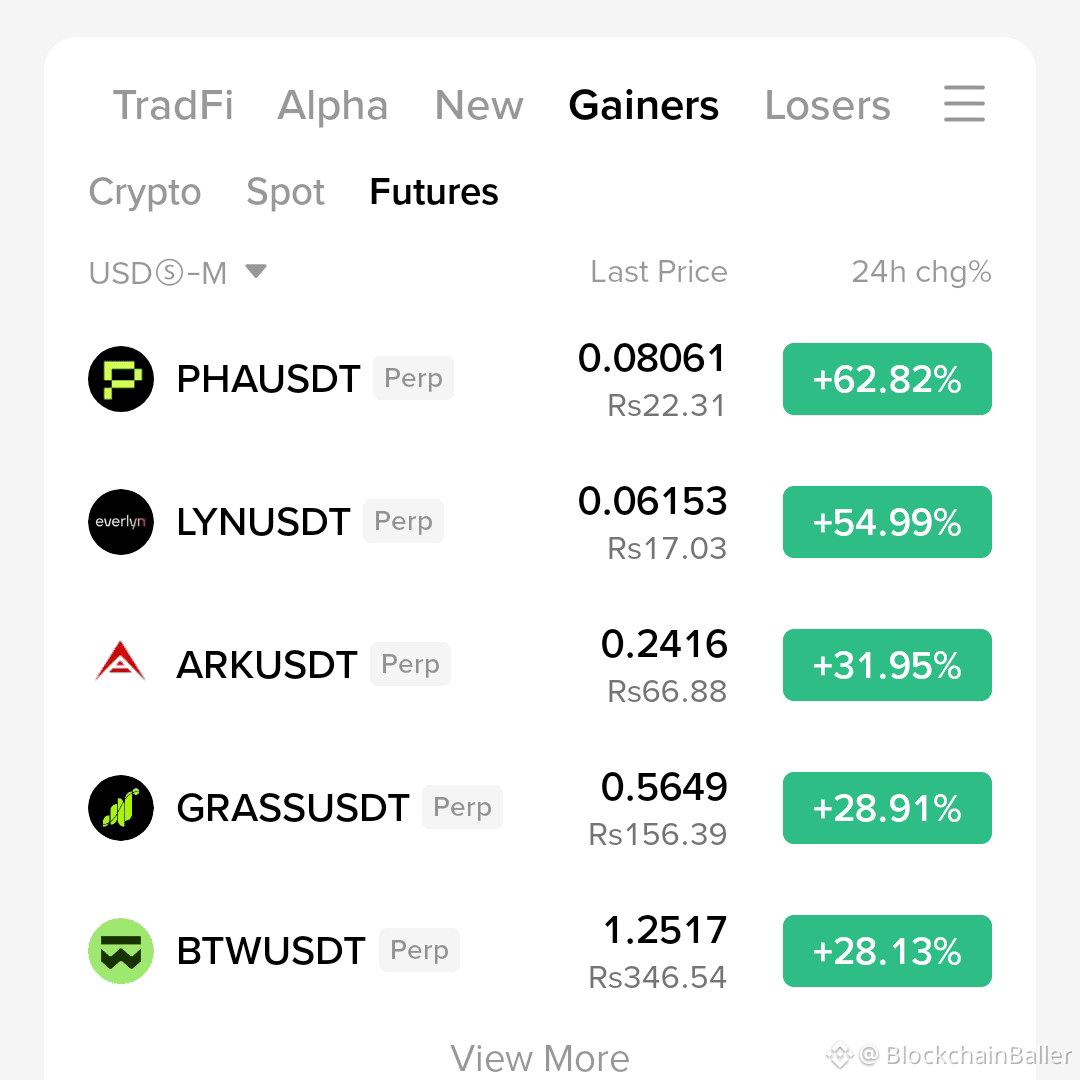Expand the USDⓈ-M dropdown arrow
This screenshot has width=1080, height=1080.
click(x=256, y=271)
